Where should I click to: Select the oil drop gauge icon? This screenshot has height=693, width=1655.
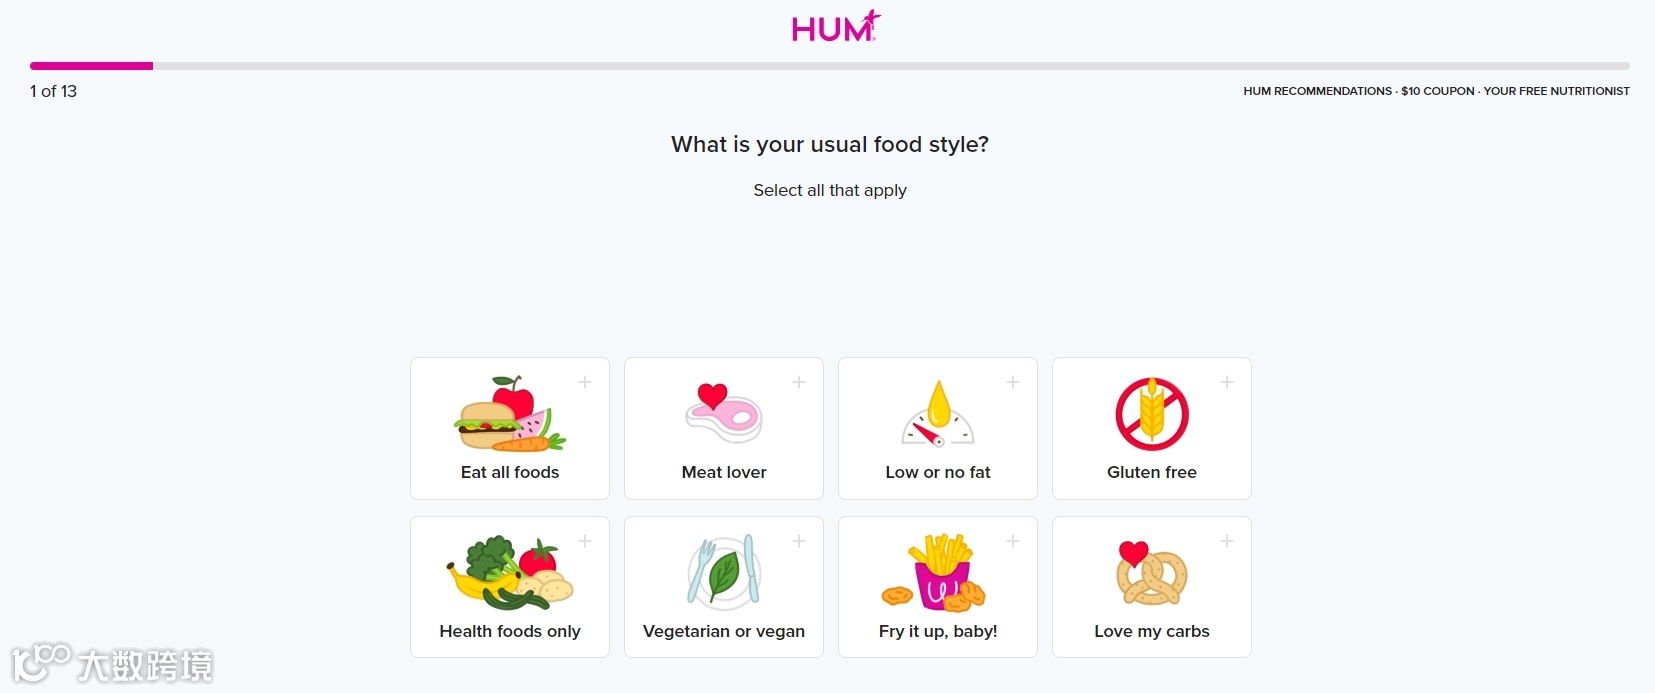938,413
